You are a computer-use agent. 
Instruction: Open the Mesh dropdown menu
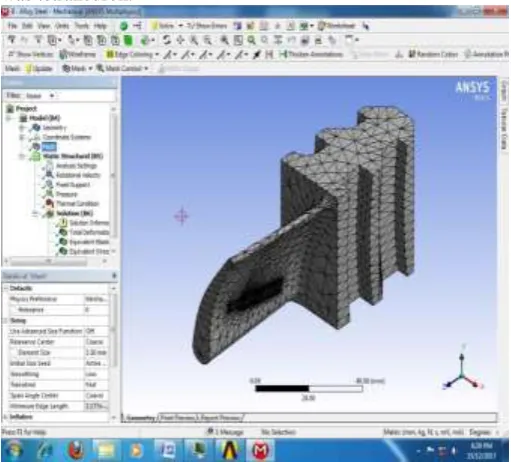(77, 69)
